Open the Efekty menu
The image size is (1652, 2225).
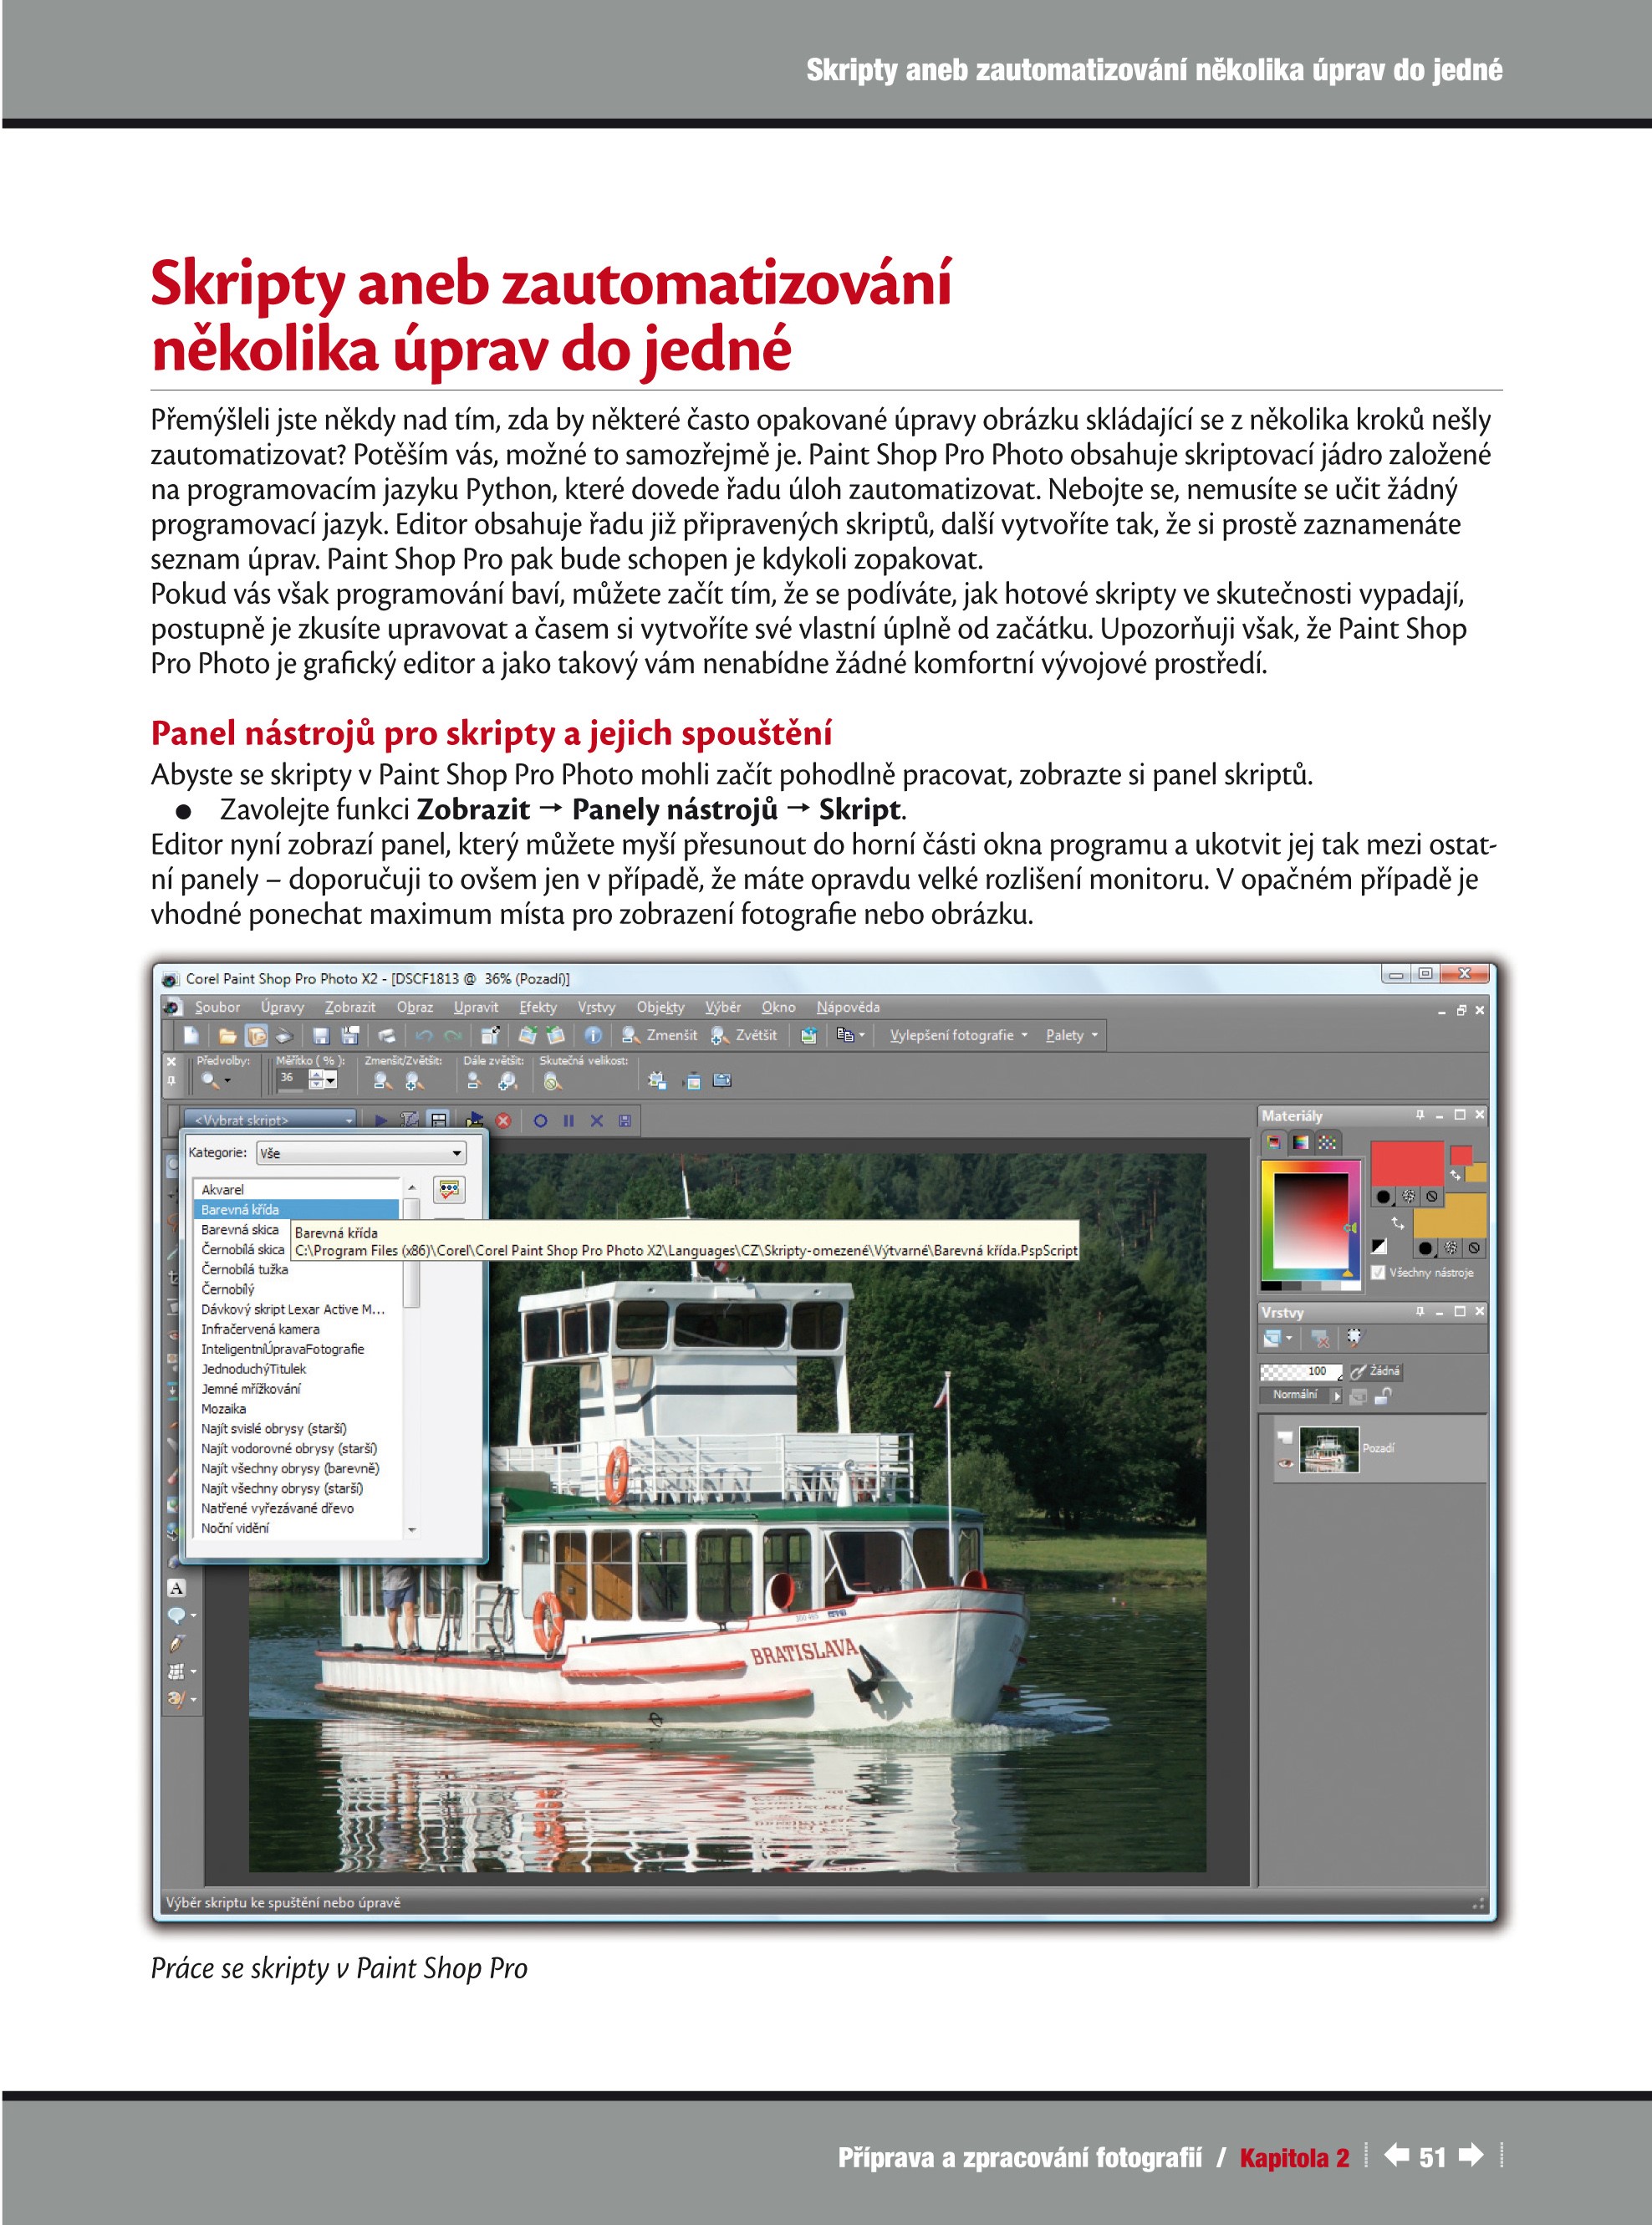(x=537, y=1007)
